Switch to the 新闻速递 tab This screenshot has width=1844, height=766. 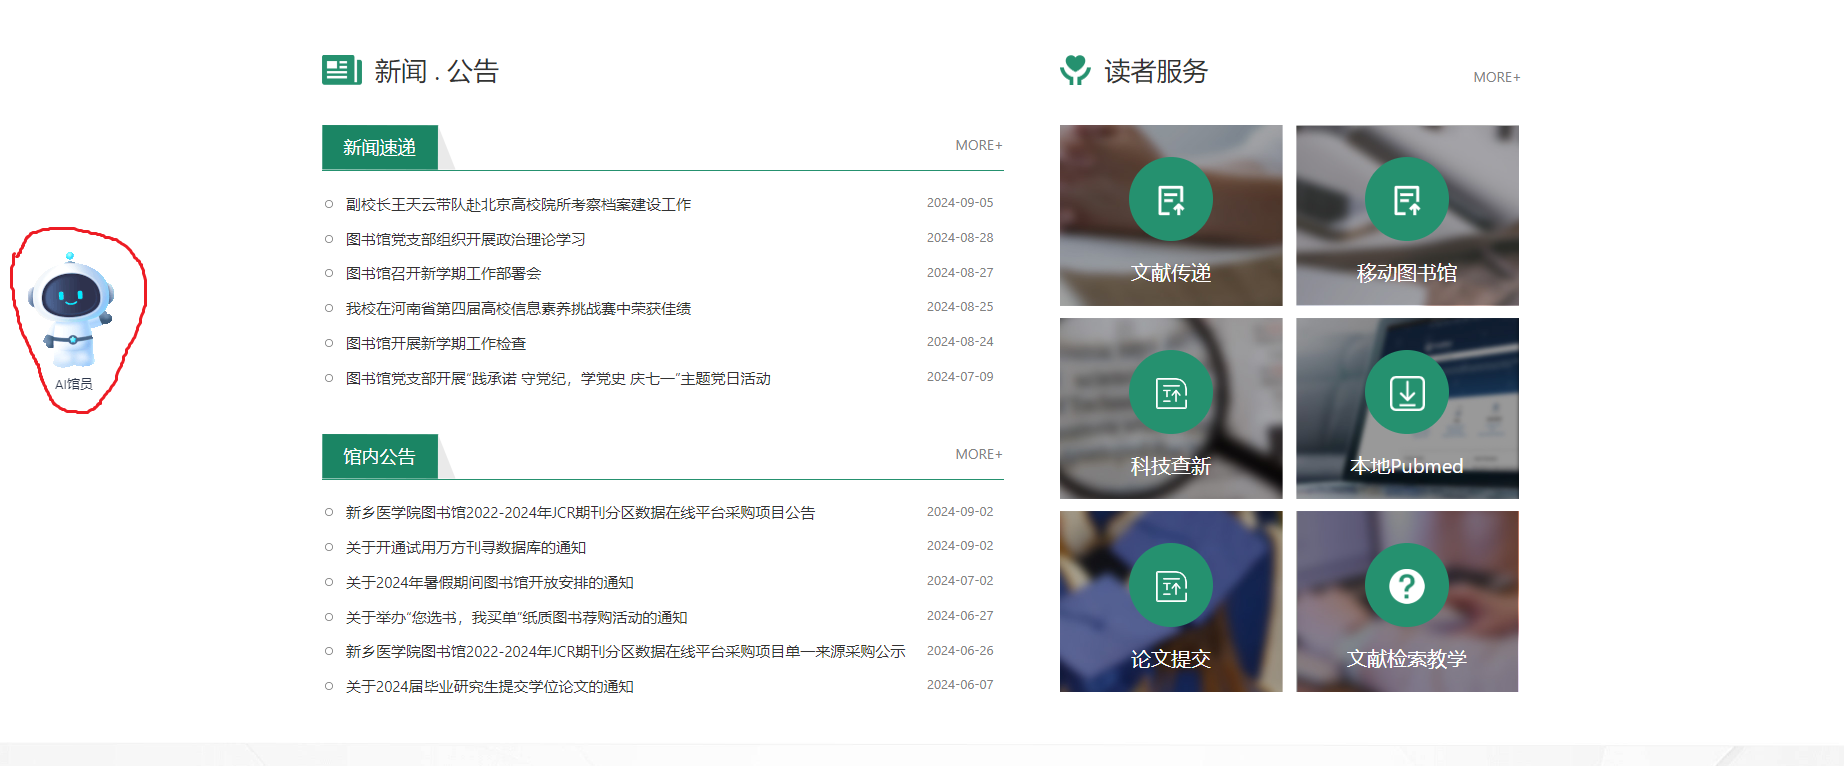(379, 148)
